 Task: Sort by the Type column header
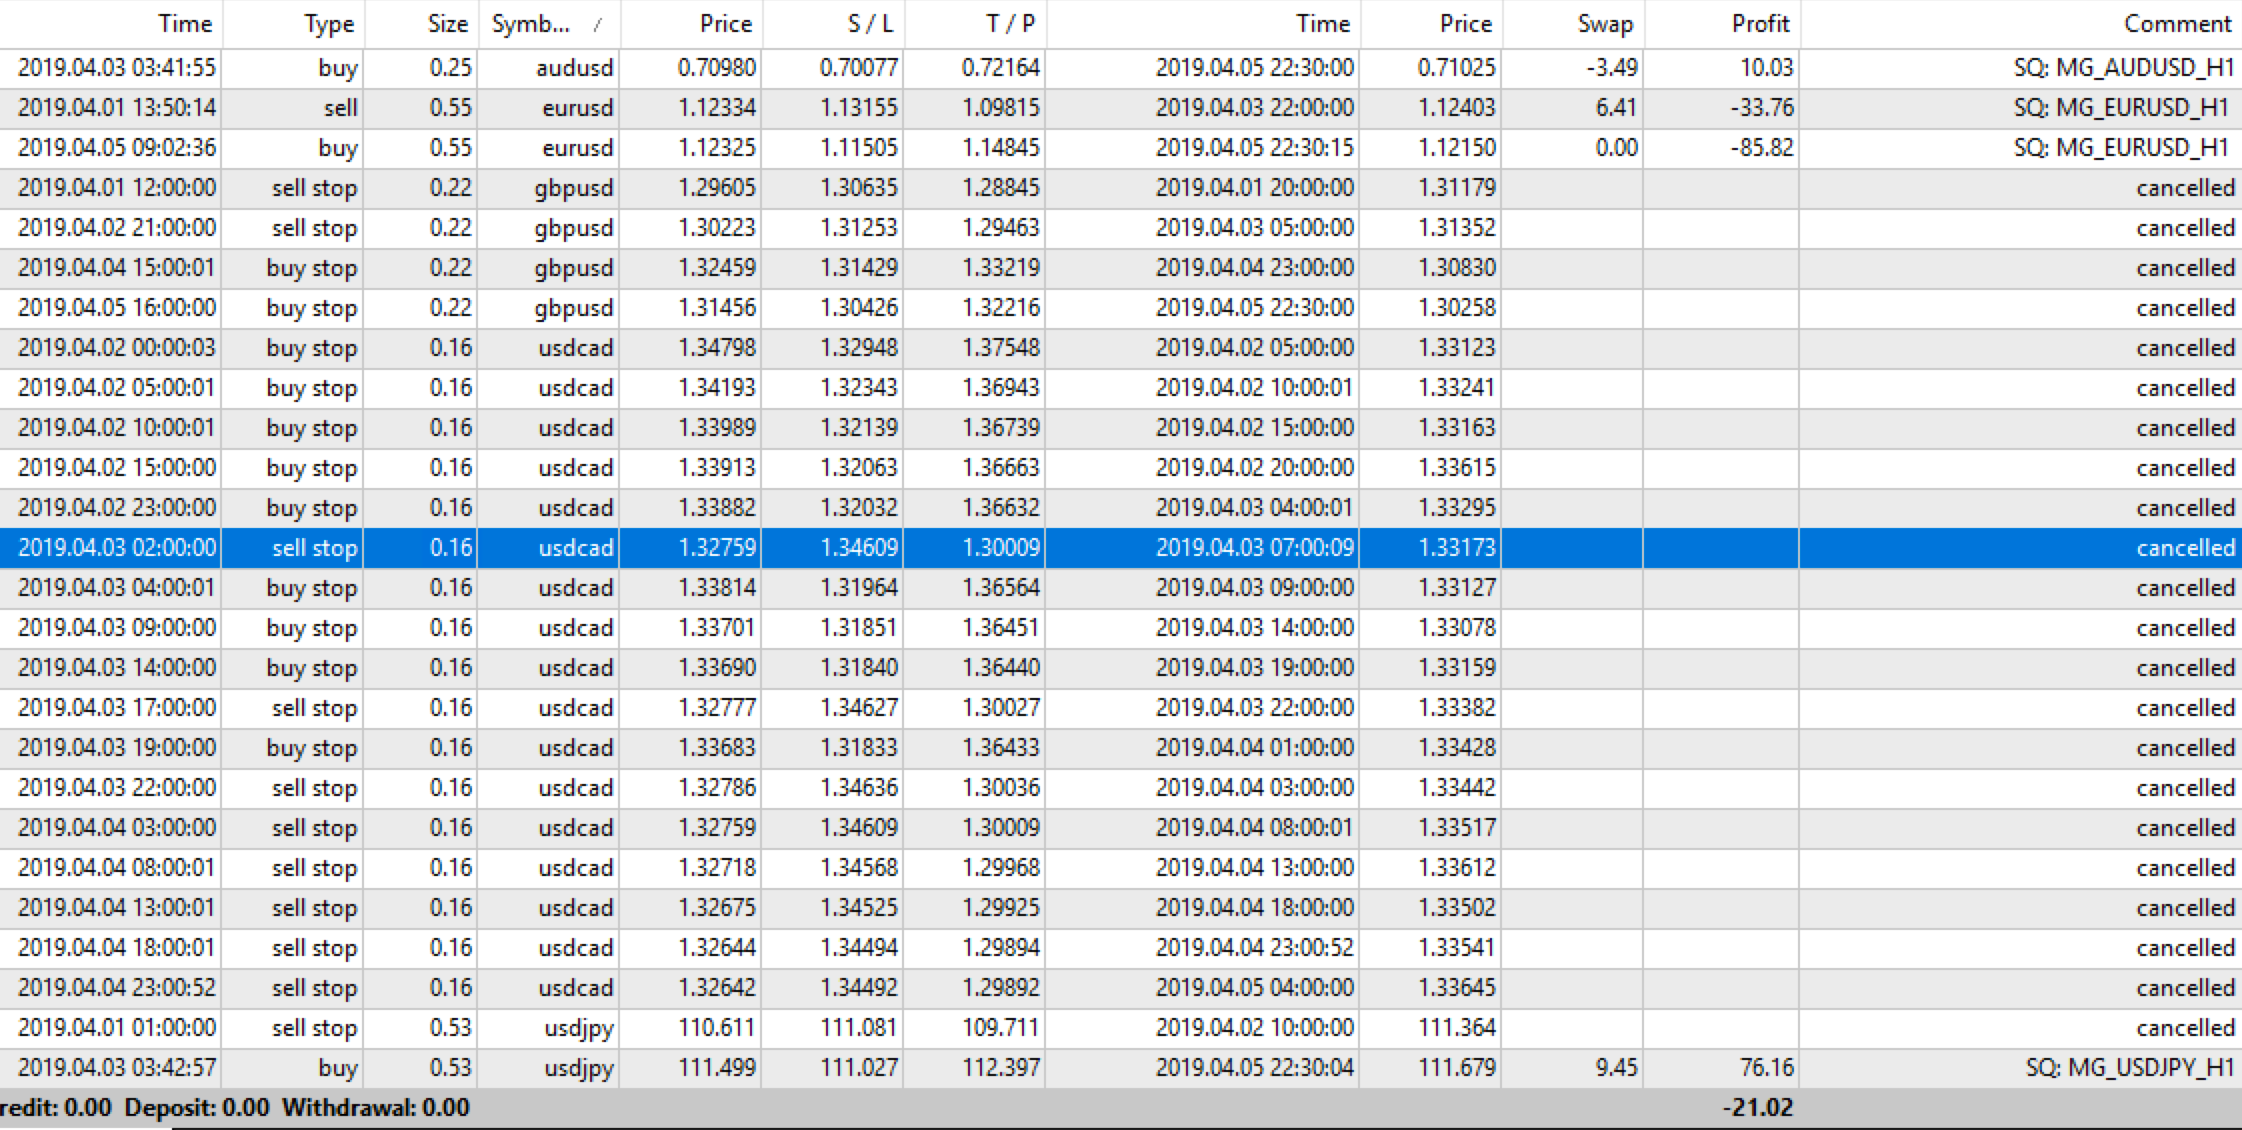(x=328, y=24)
